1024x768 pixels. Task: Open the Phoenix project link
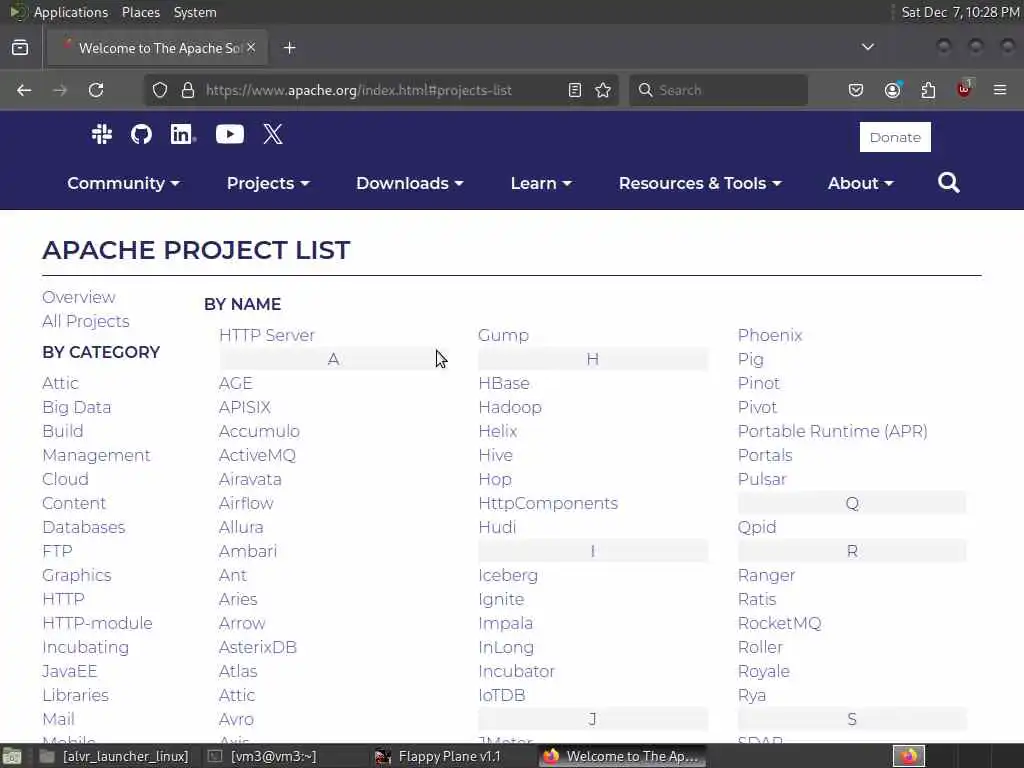[770, 335]
